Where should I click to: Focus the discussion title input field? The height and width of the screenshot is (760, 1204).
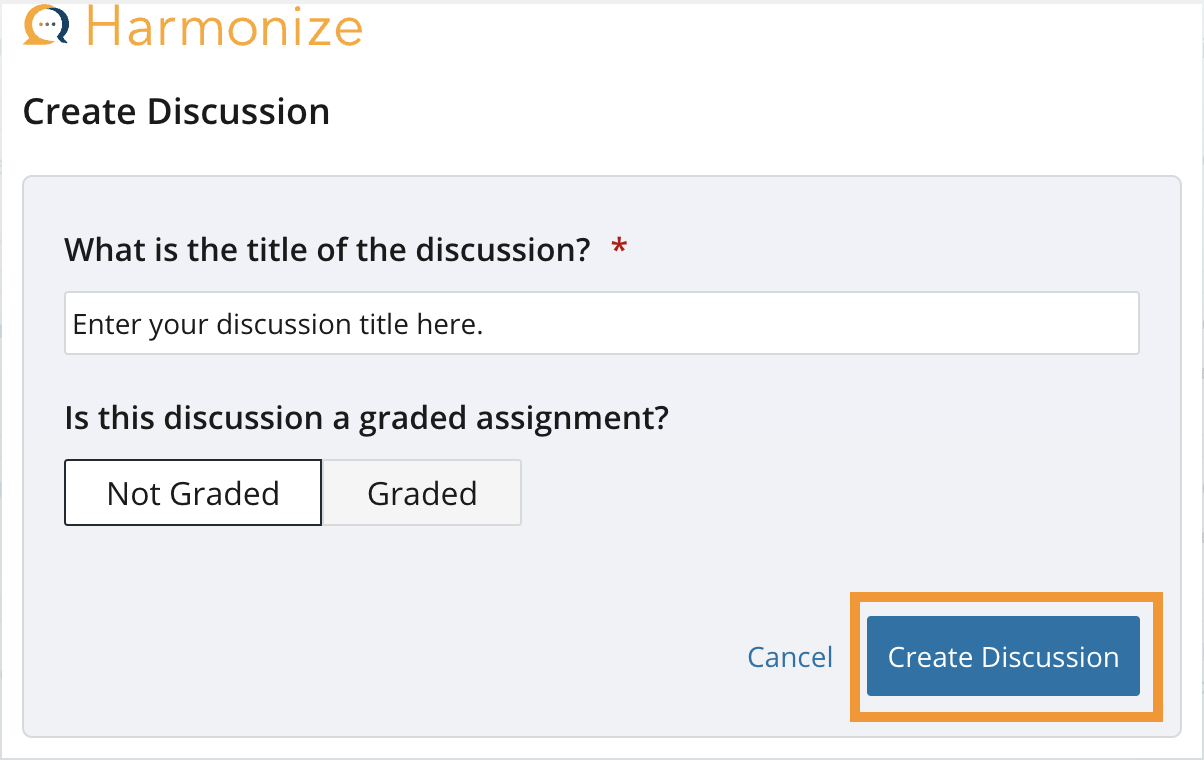601,323
